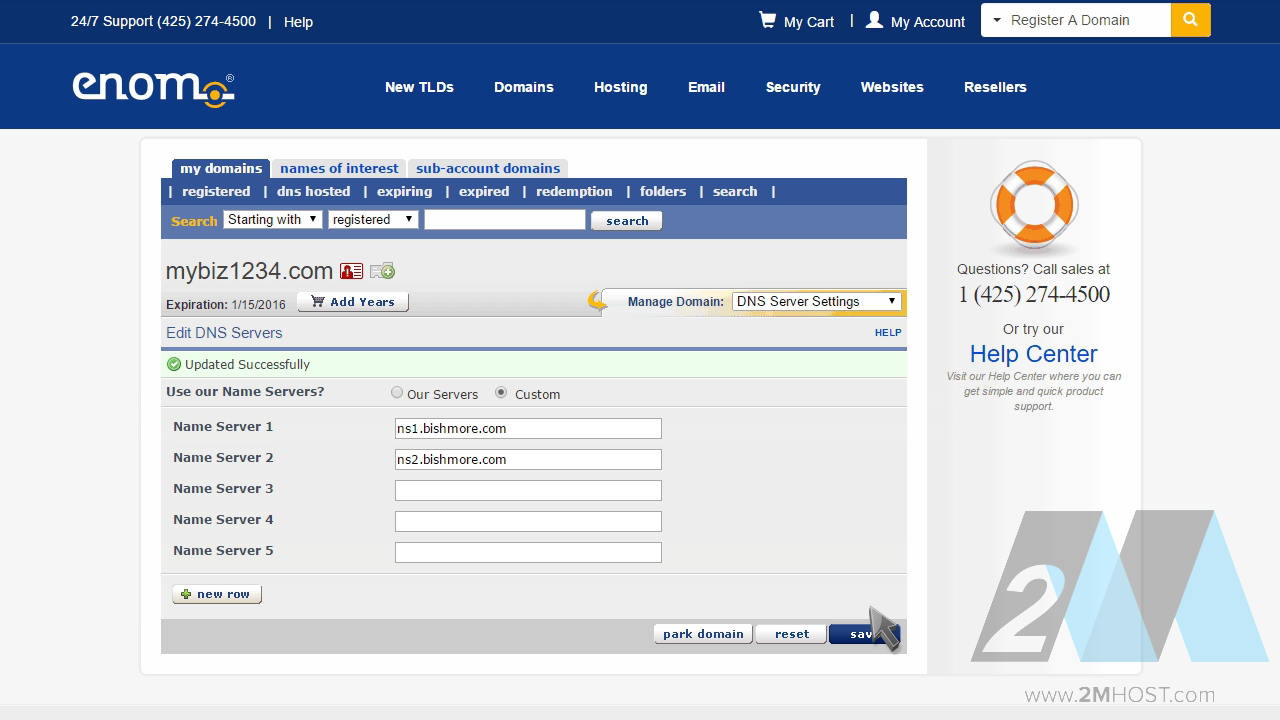Viewport: 1280px width, 720px height.
Task: Open the Starting with search dropdown
Action: (273, 220)
